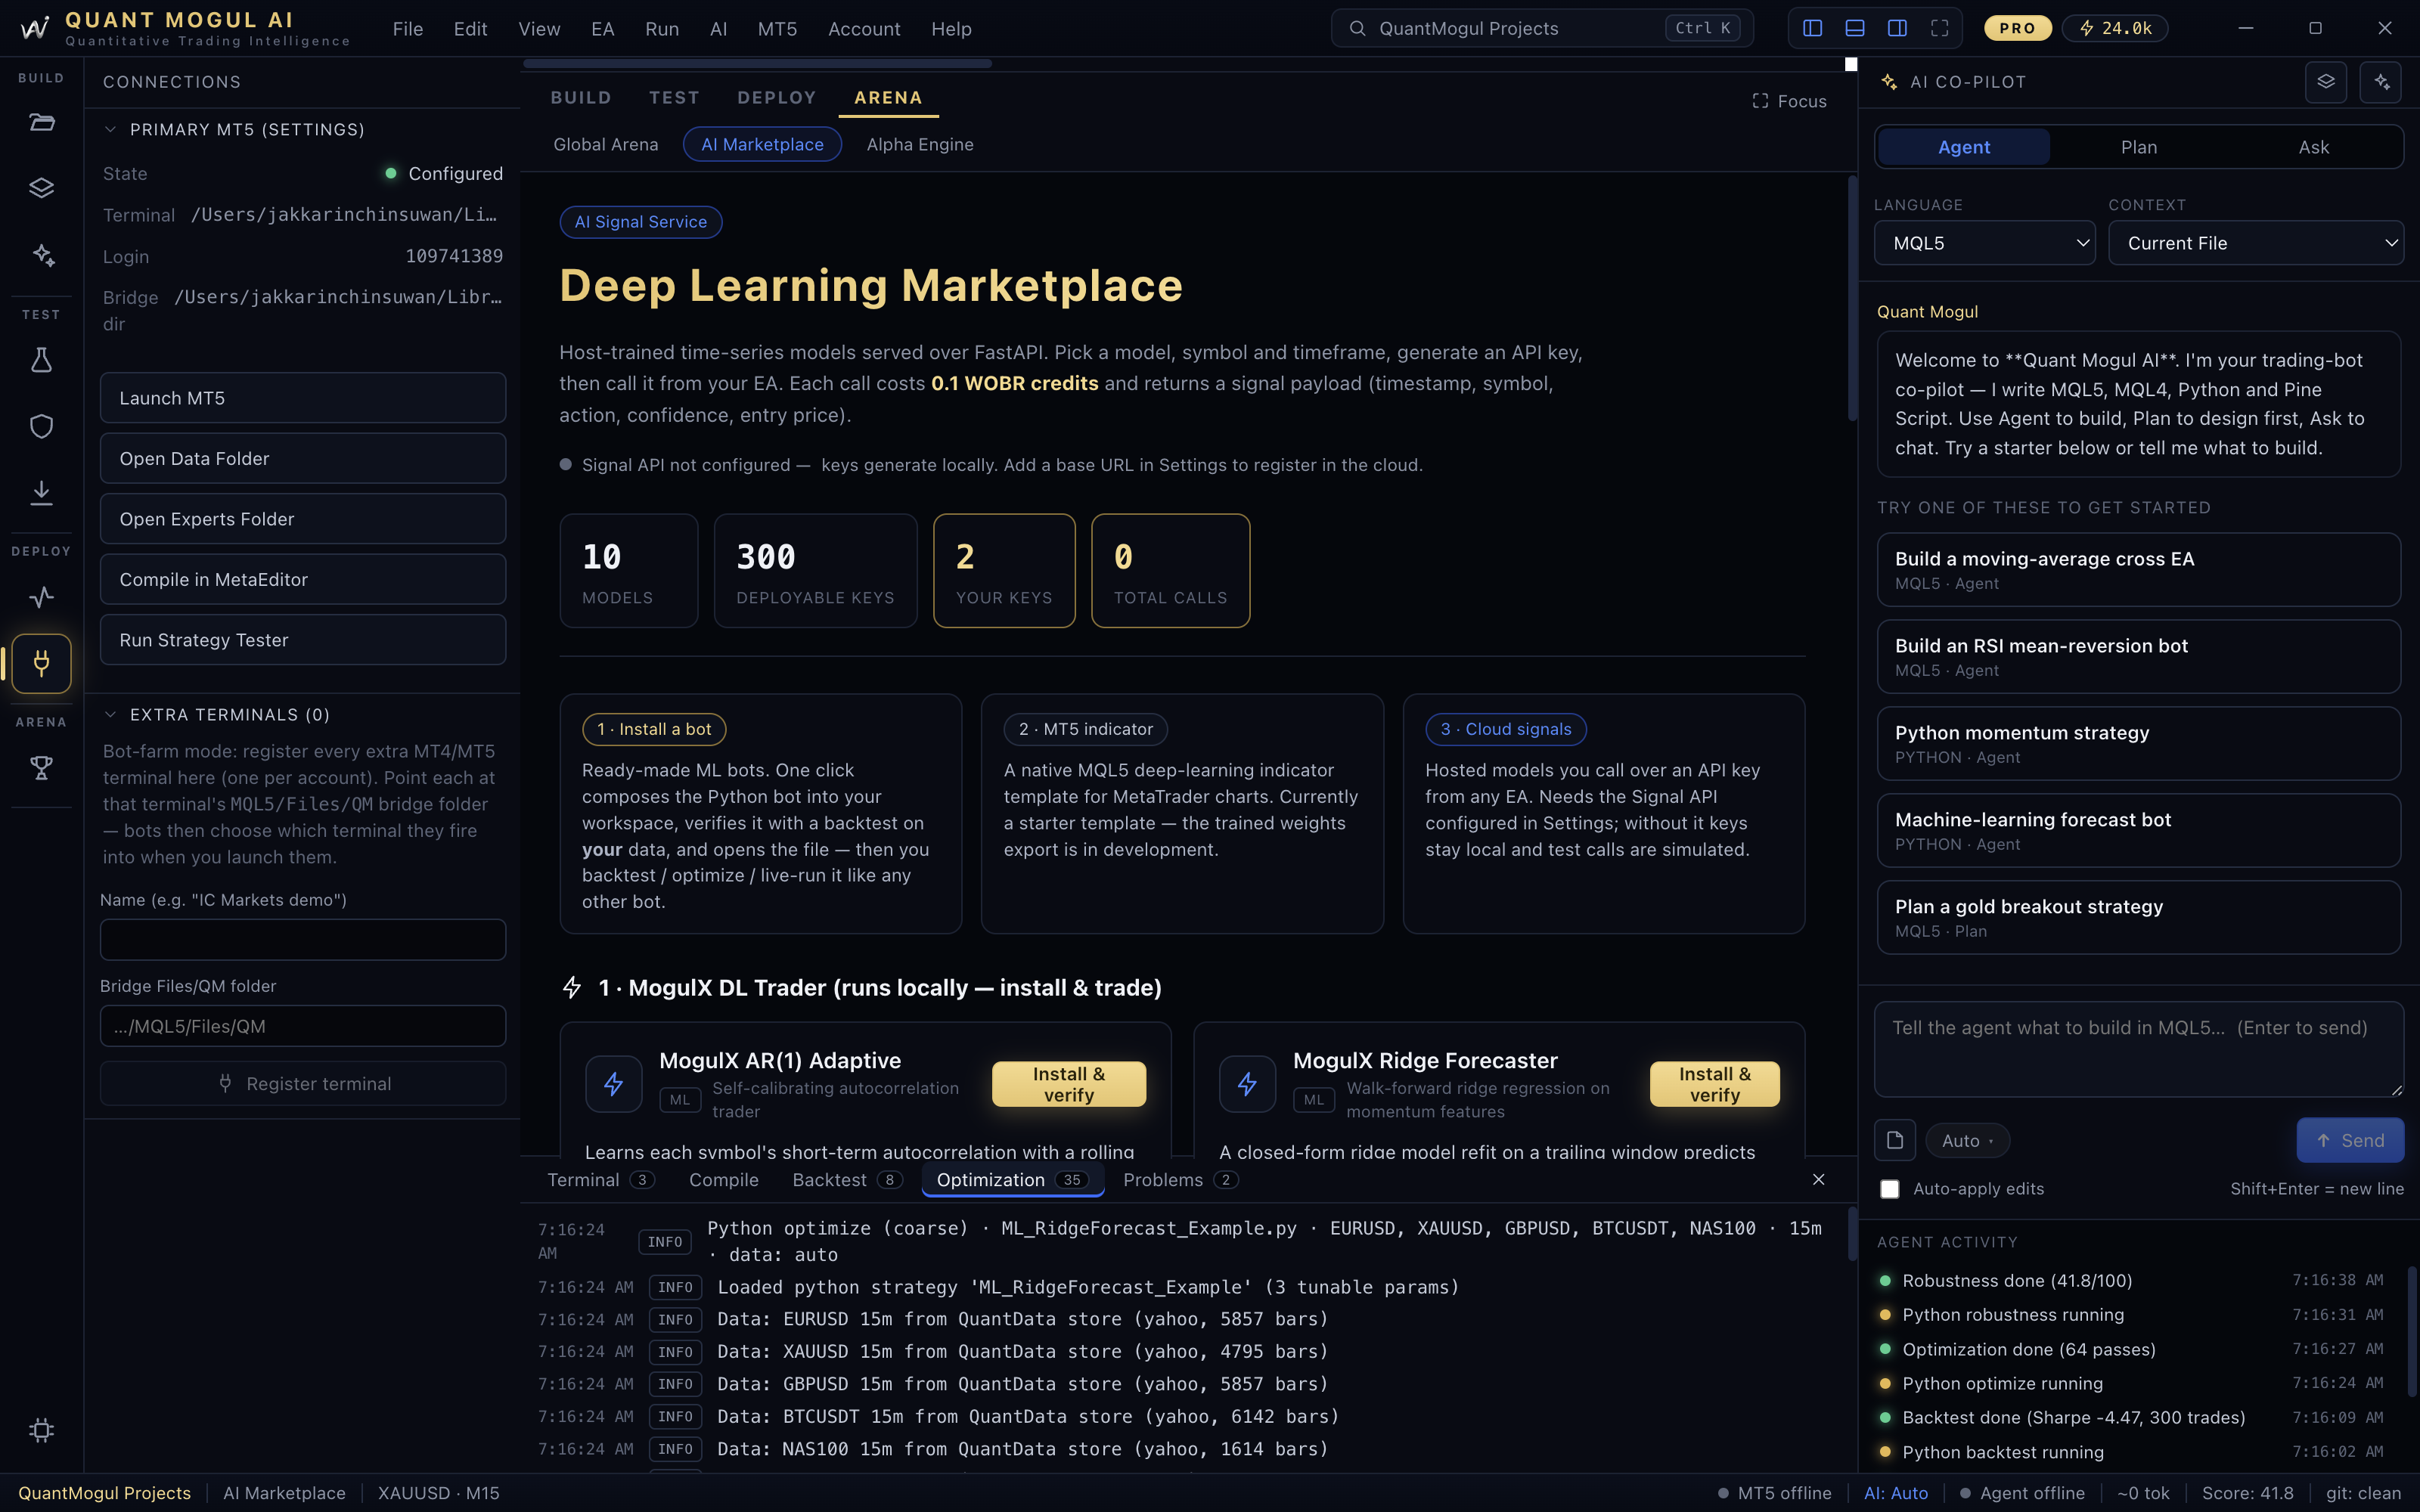The height and width of the screenshot is (1512, 2420).
Task: Click Install & verify for MogulX AR(1) Adaptive
Action: (x=1069, y=1084)
